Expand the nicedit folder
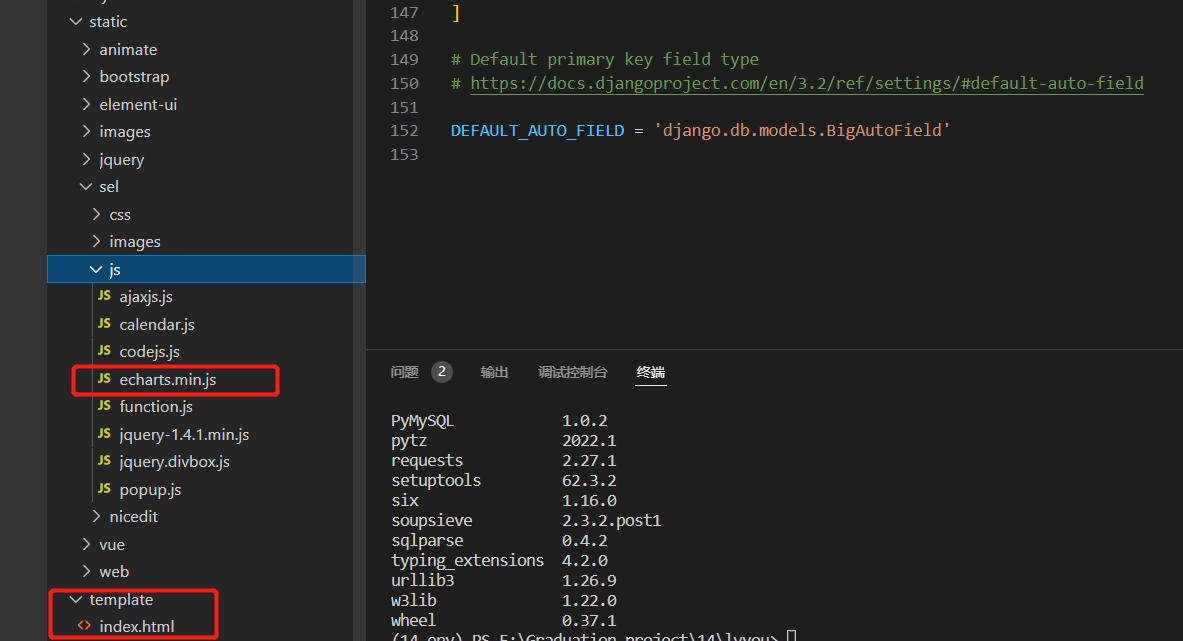 [96, 517]
